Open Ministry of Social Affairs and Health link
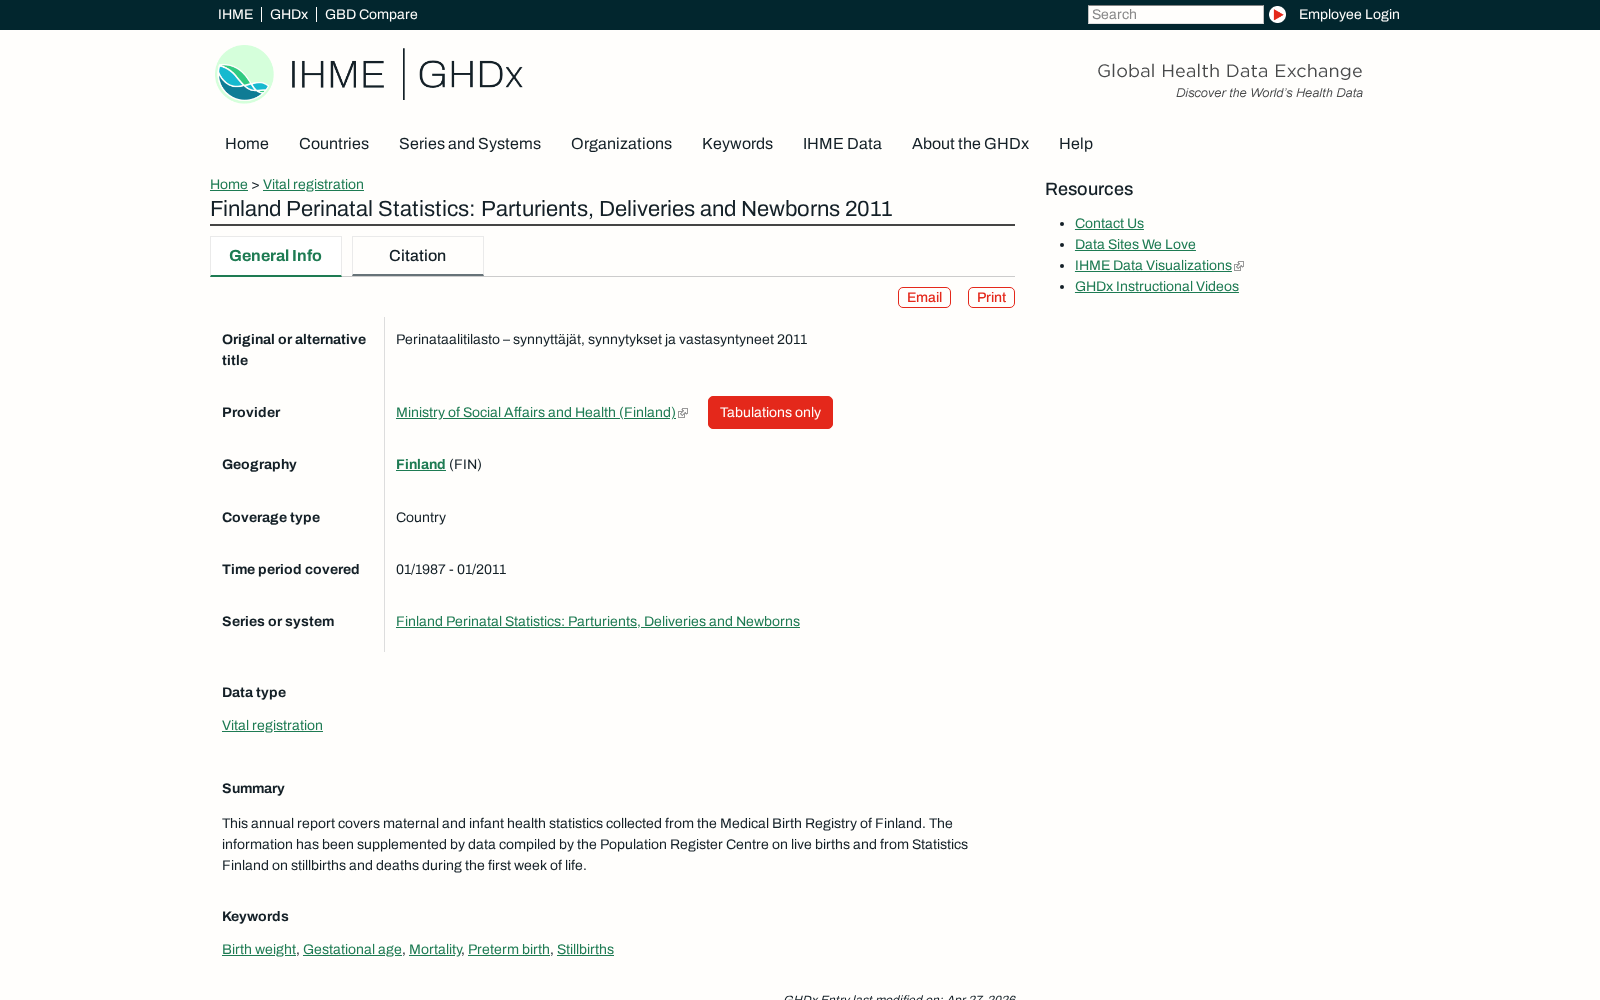Viewport: 1600px width, 1000px height. [x=536, y=413]
